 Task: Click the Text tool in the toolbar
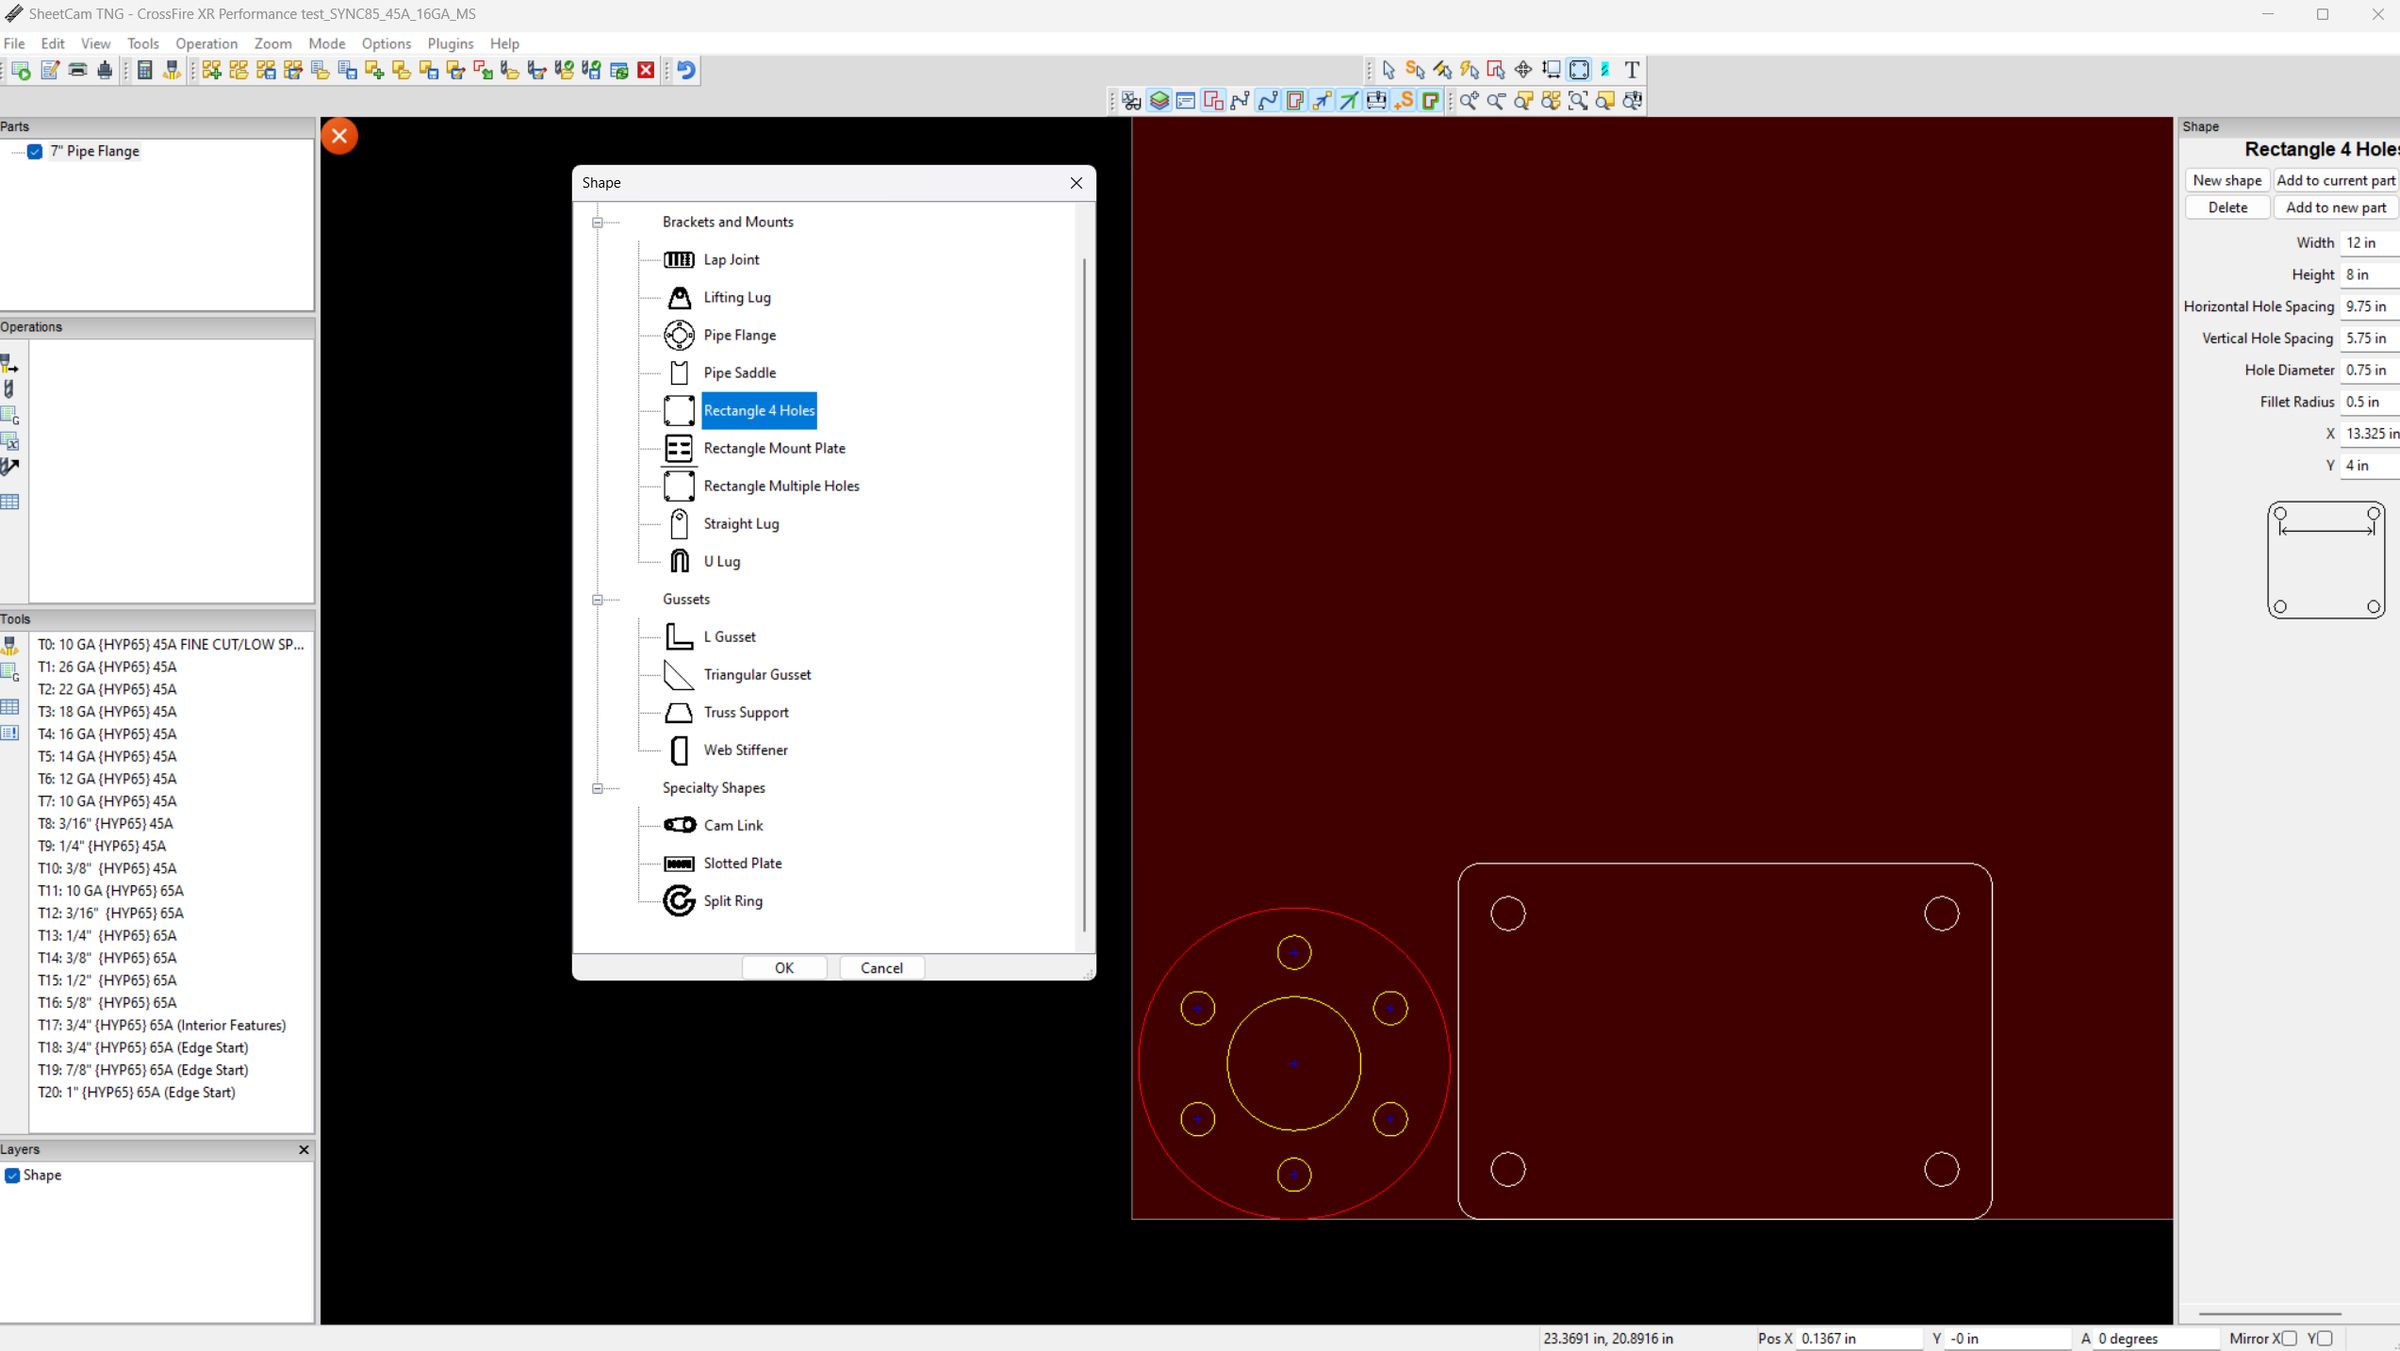click(x=1631, y=69)
